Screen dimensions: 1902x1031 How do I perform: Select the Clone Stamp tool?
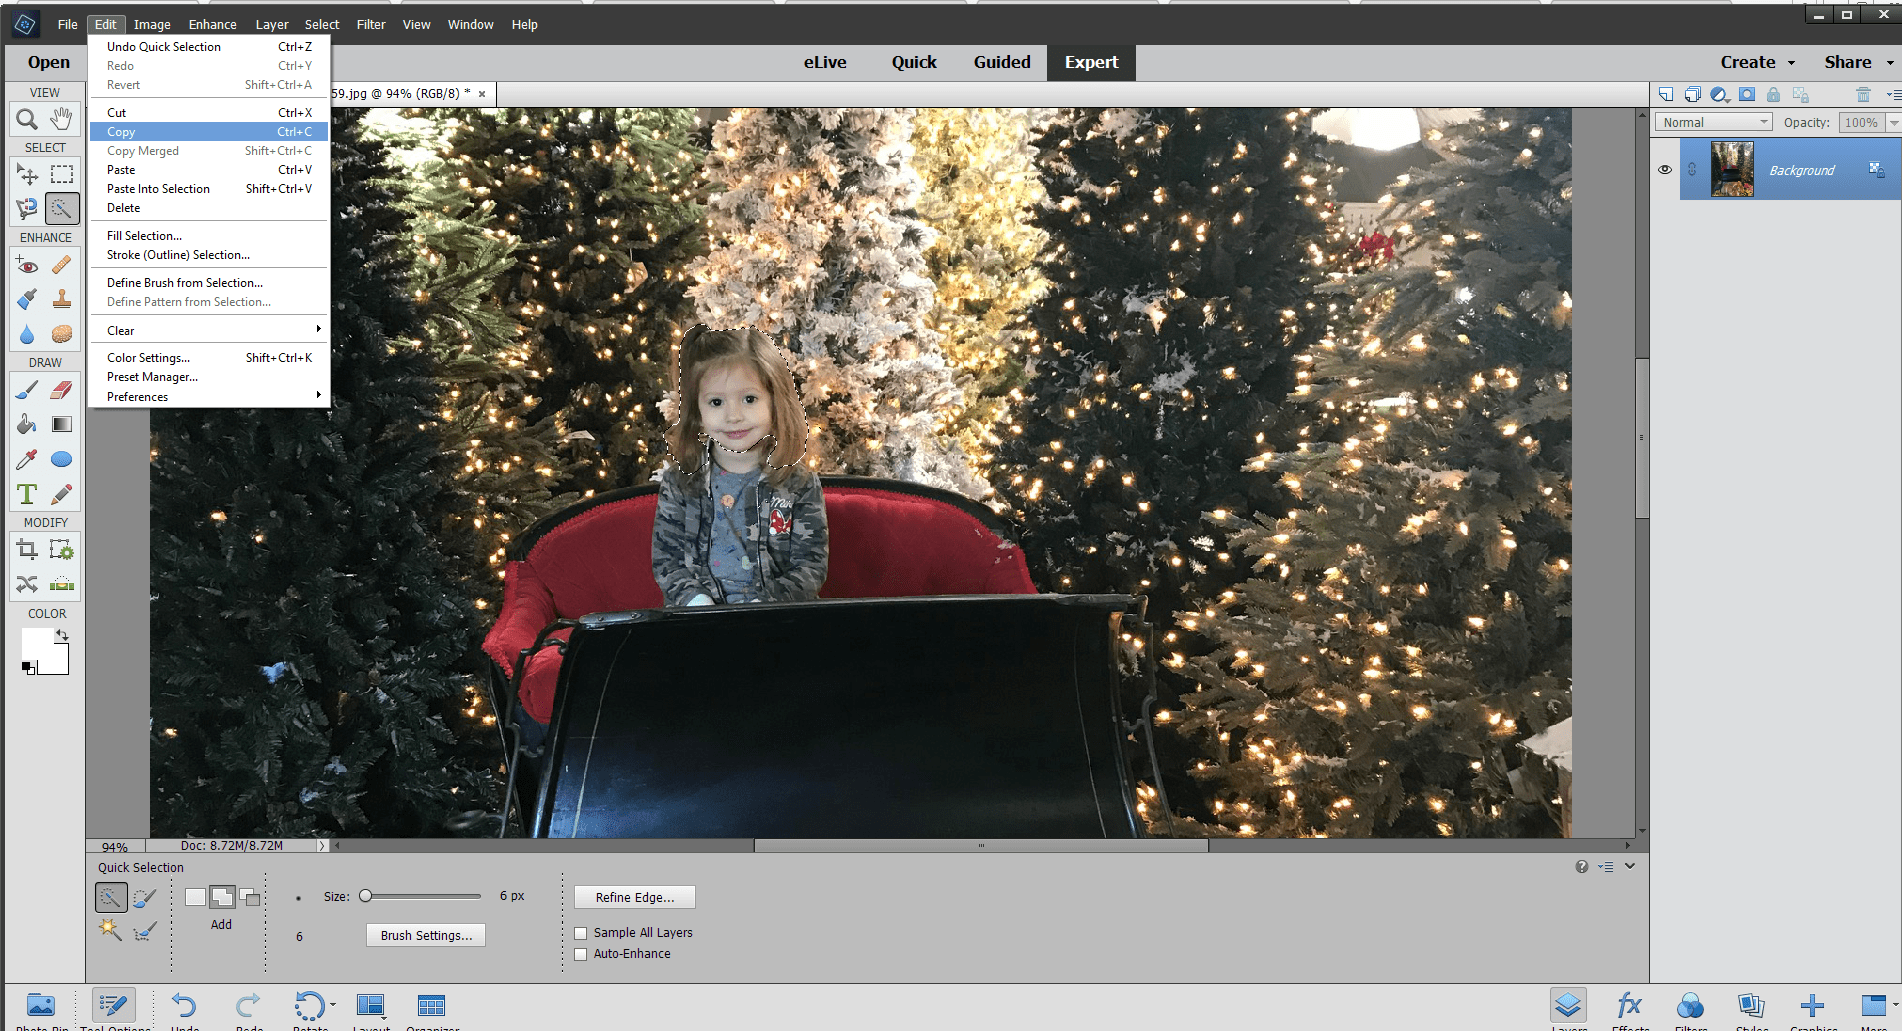(x=62, y=299)
